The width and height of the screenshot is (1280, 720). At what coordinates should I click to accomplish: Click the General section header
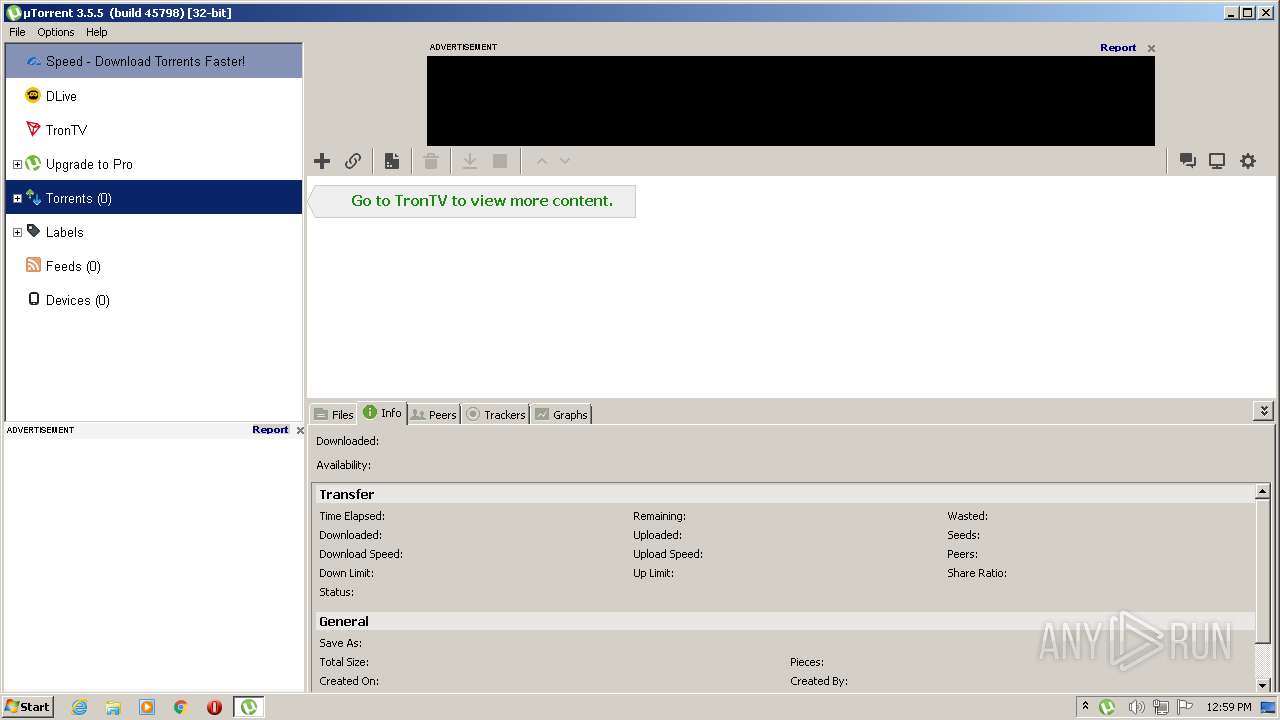tap(784, 621)
